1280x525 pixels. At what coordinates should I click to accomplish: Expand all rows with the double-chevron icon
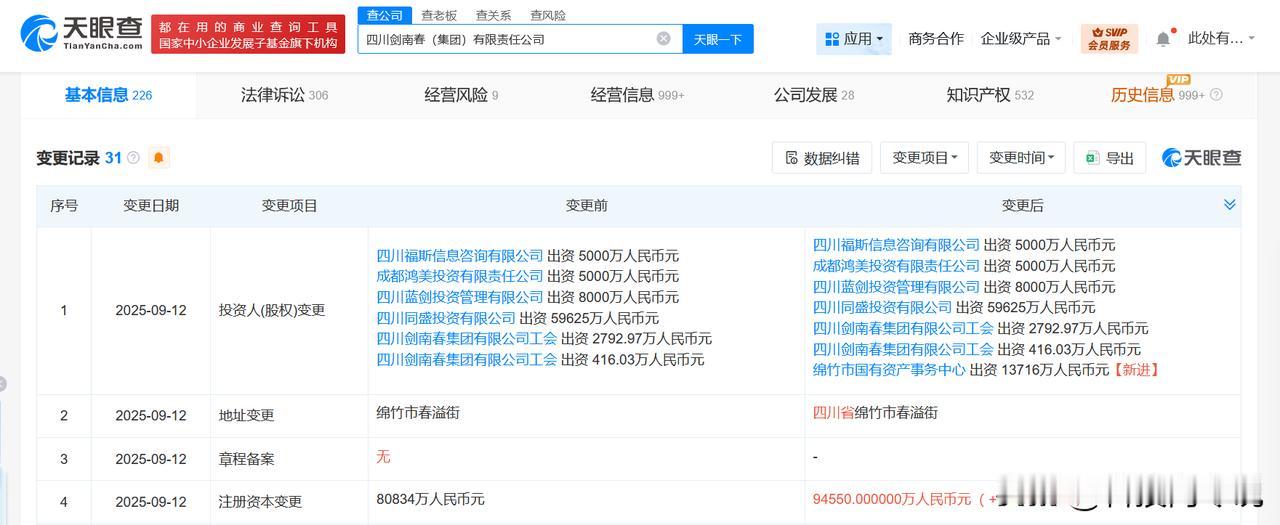click(x=1230, y=205)
